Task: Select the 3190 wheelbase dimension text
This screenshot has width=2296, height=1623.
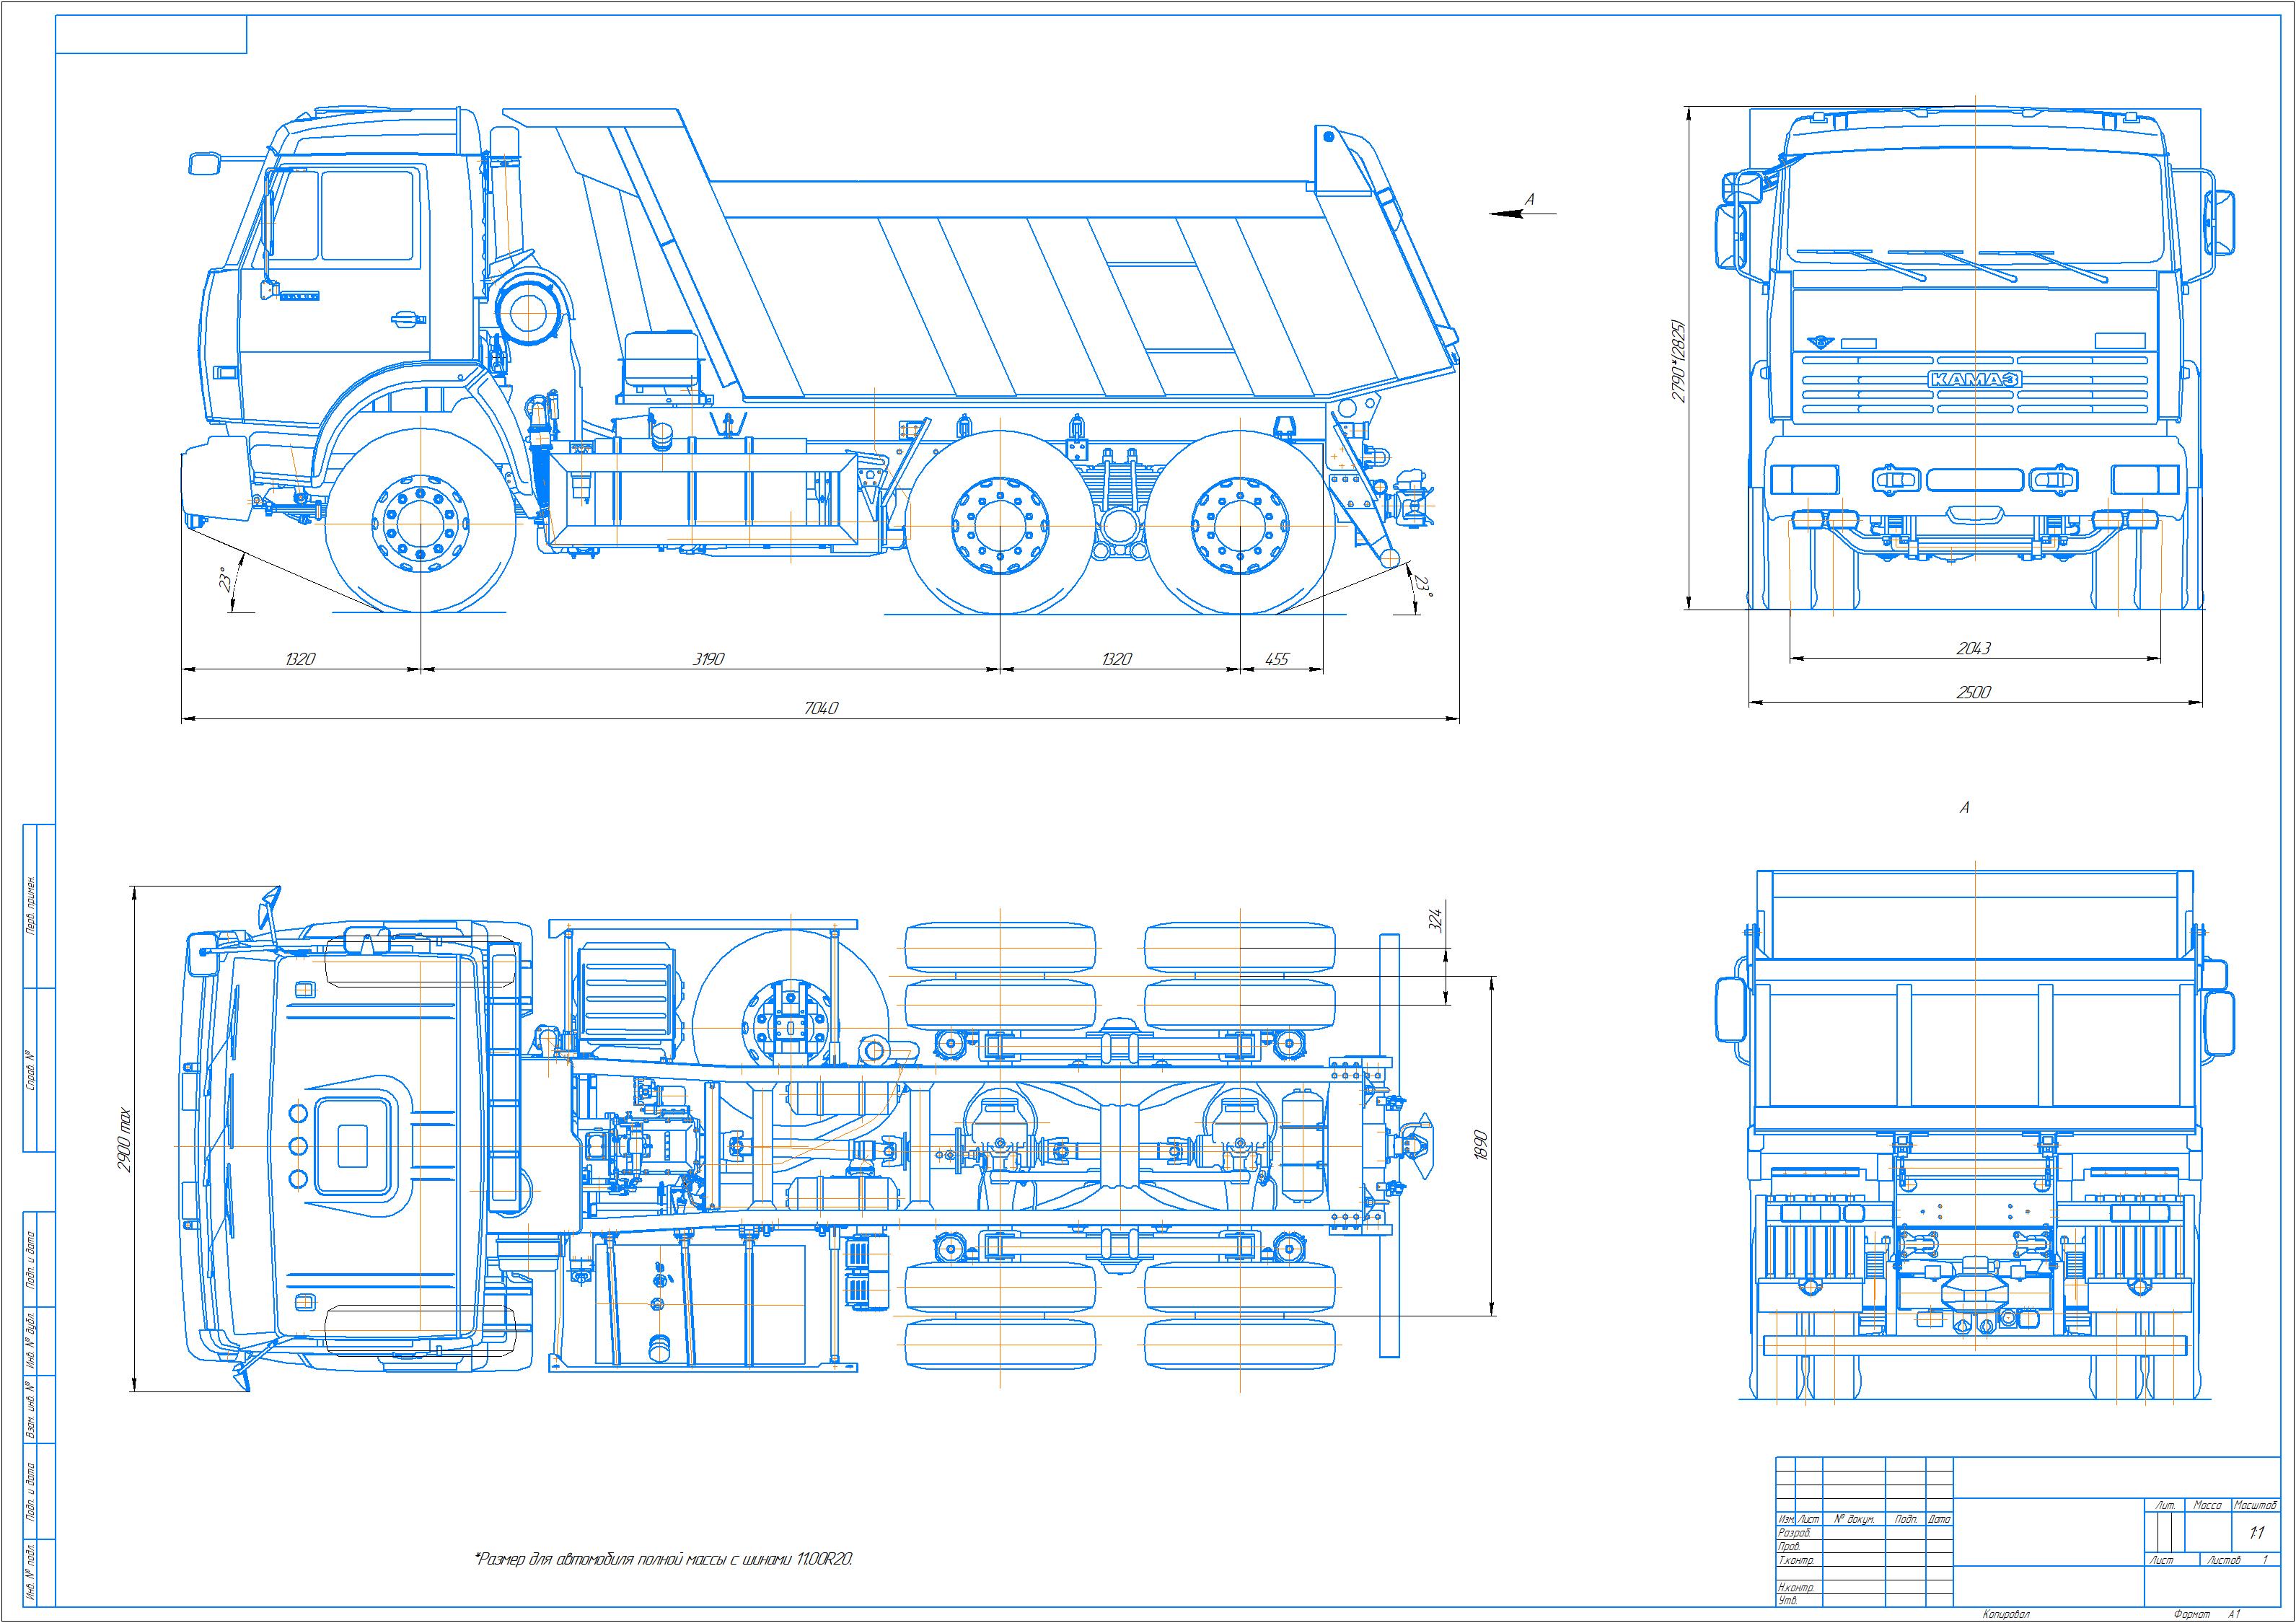Action: pyautogui.click(x=708, y=659)
